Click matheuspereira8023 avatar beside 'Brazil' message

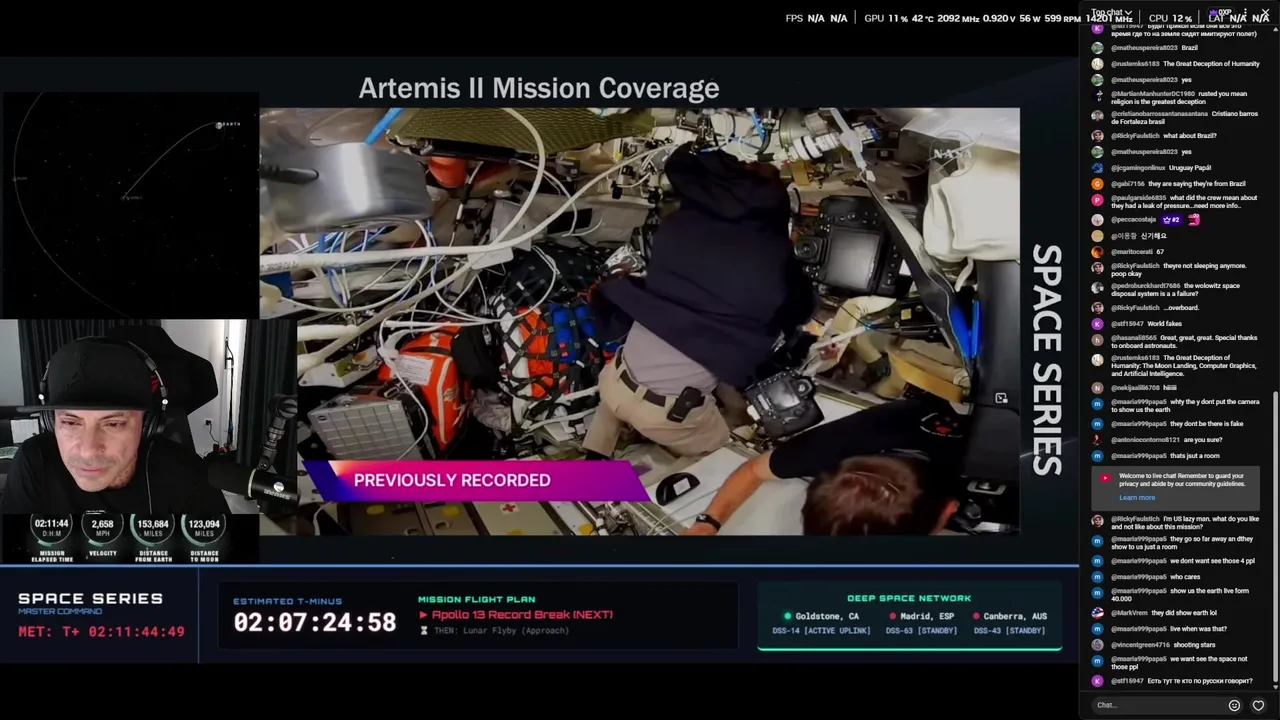pyautogui.click(x=1098, y=48)
